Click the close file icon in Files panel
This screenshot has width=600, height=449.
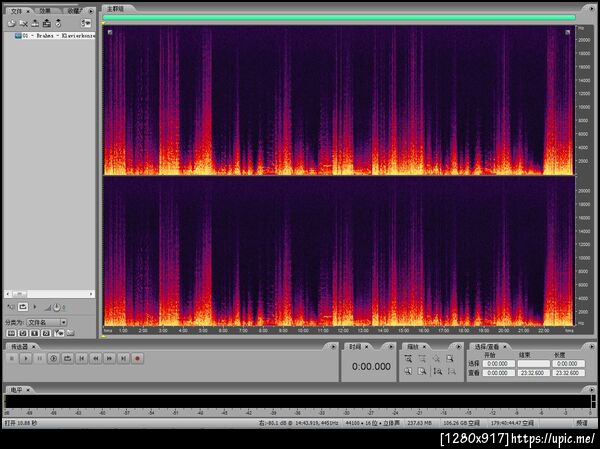tap(23, 23)
